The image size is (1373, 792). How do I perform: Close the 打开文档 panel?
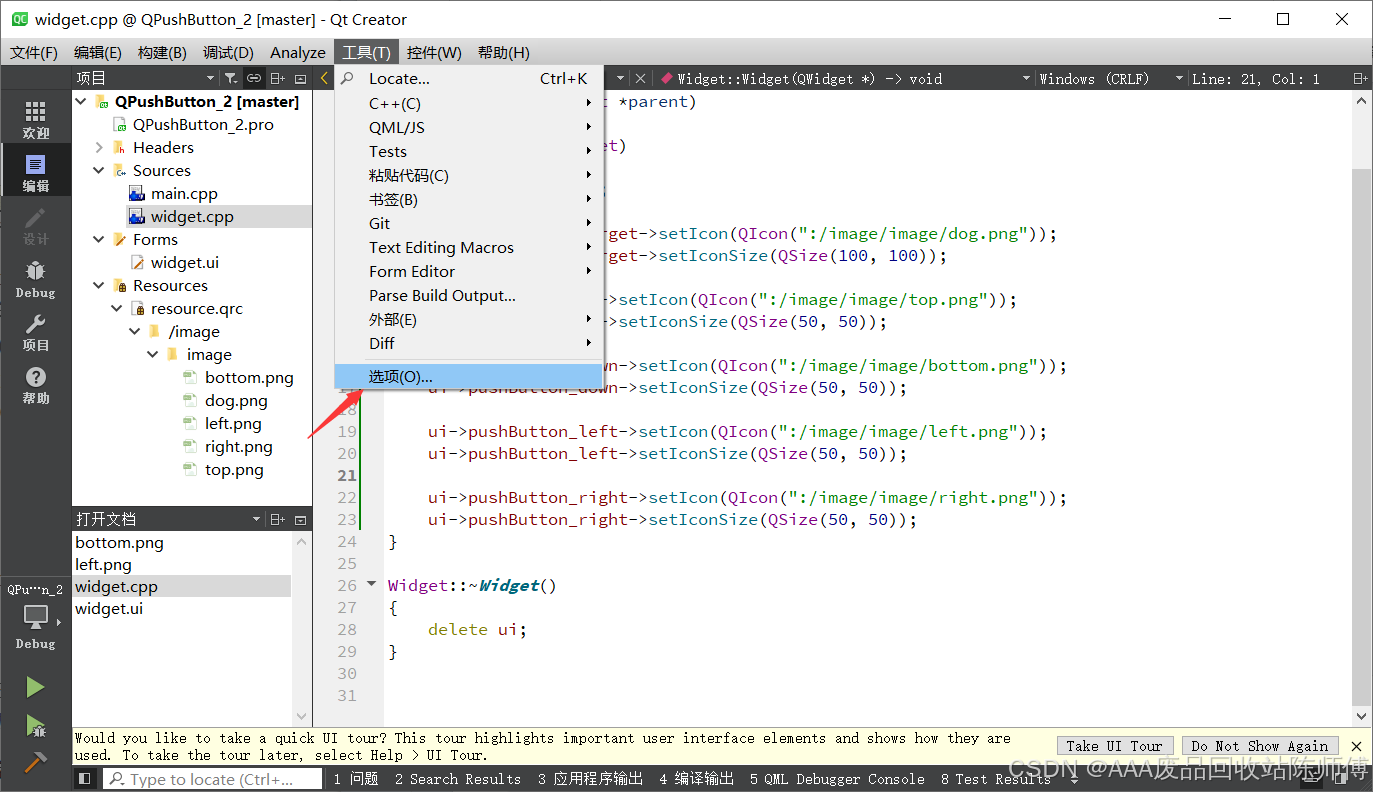point(300,519)
